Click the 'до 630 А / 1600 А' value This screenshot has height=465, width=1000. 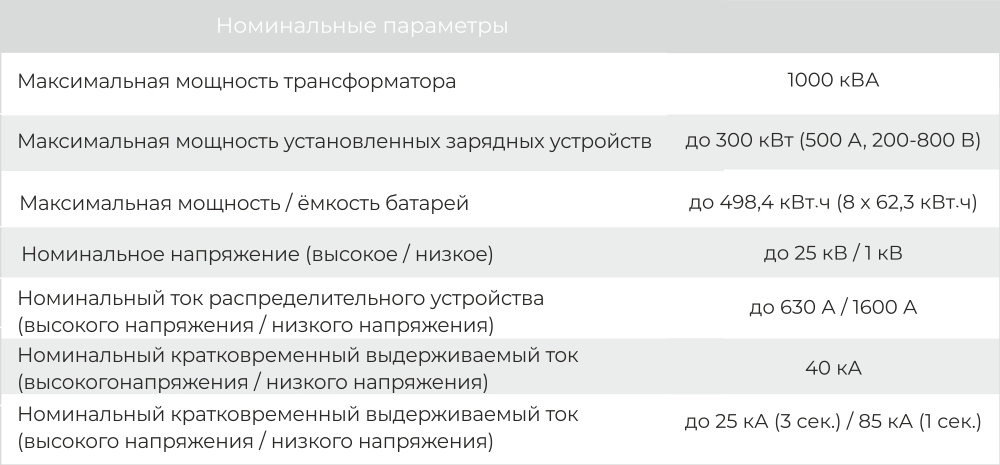point(833,307)
